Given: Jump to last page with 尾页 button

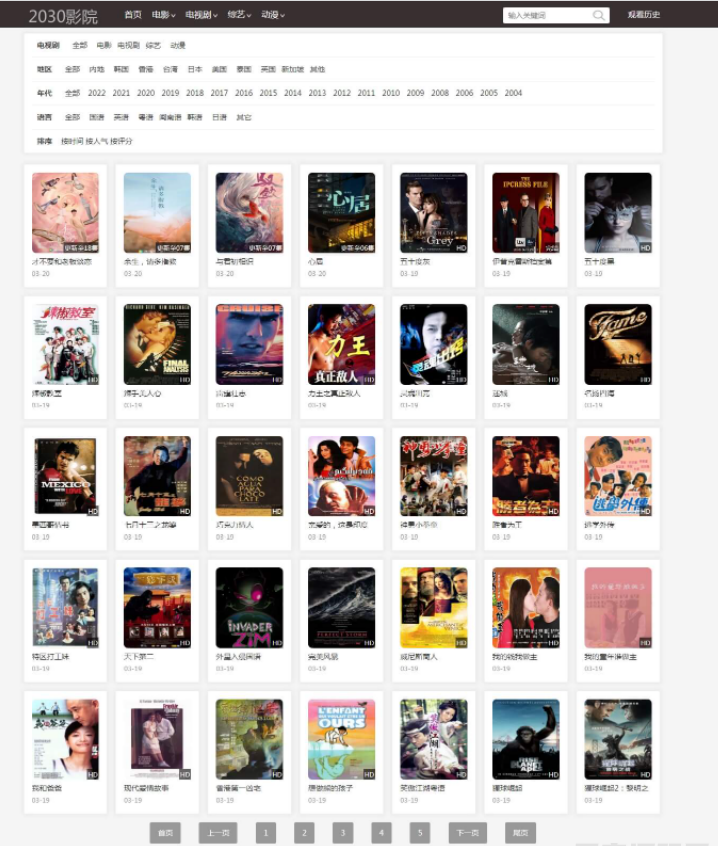Looking at the screenshot, I should point(520,833).
